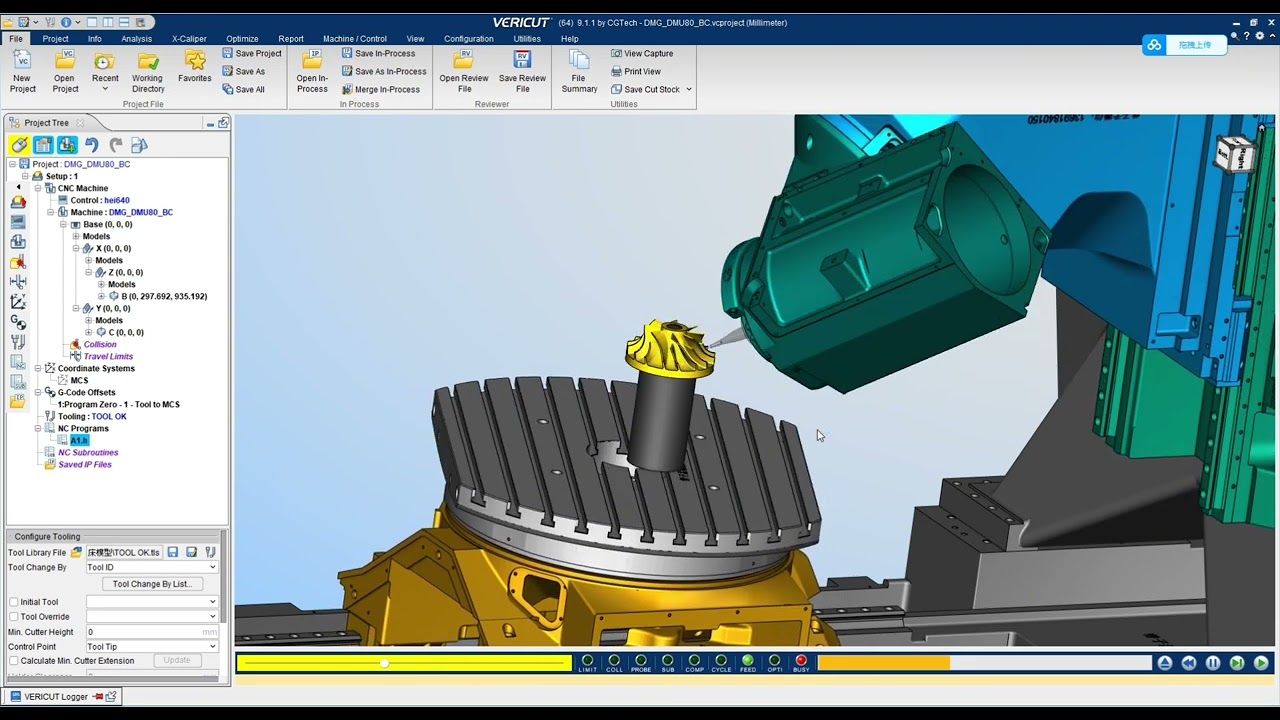Open the Control Point dropdown
This screenshot has height=720, width=1280.
[x=151, y=647]
